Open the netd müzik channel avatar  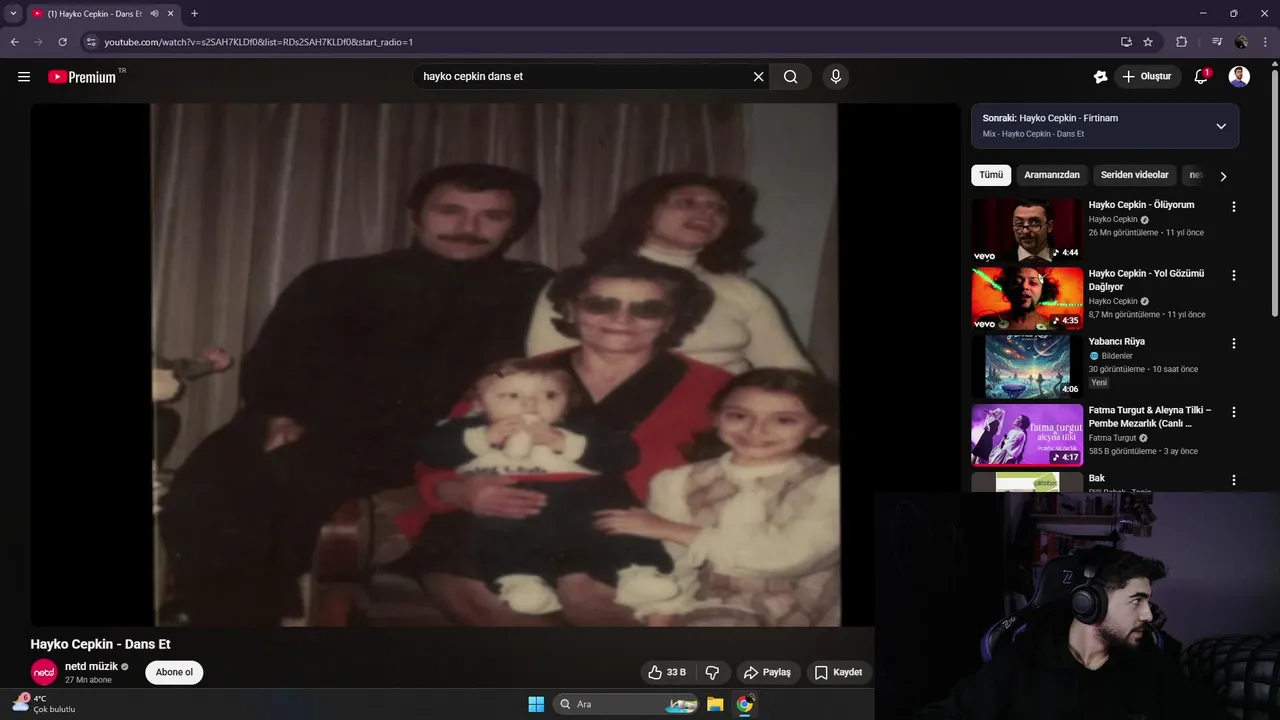(44, 672)
